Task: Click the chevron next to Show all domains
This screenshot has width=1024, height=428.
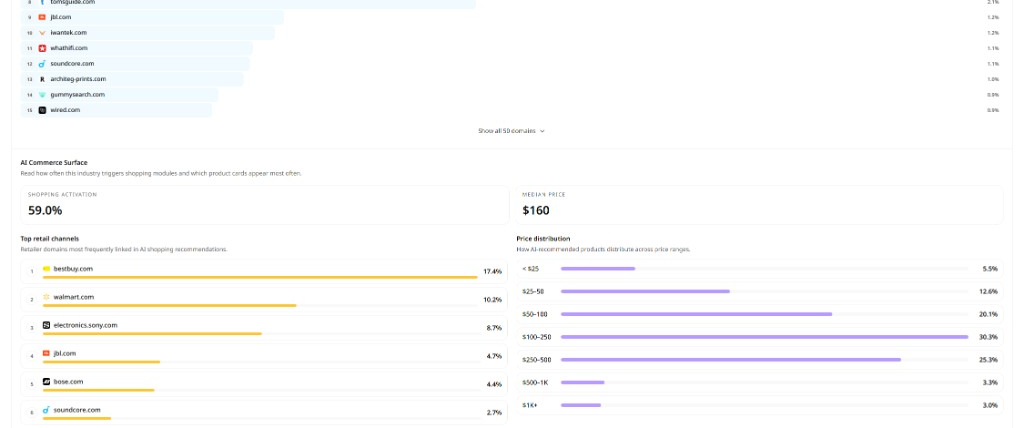Action: (542, 131)
